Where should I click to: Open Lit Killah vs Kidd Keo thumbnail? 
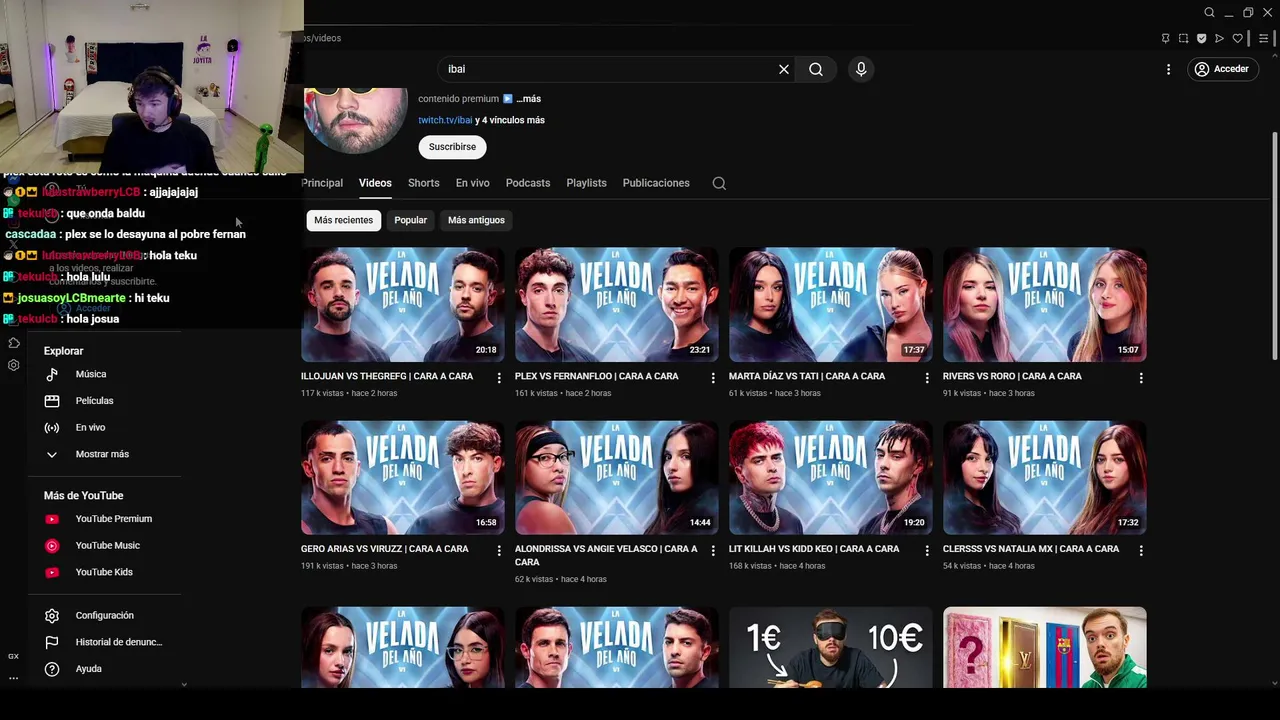[830, 478]
